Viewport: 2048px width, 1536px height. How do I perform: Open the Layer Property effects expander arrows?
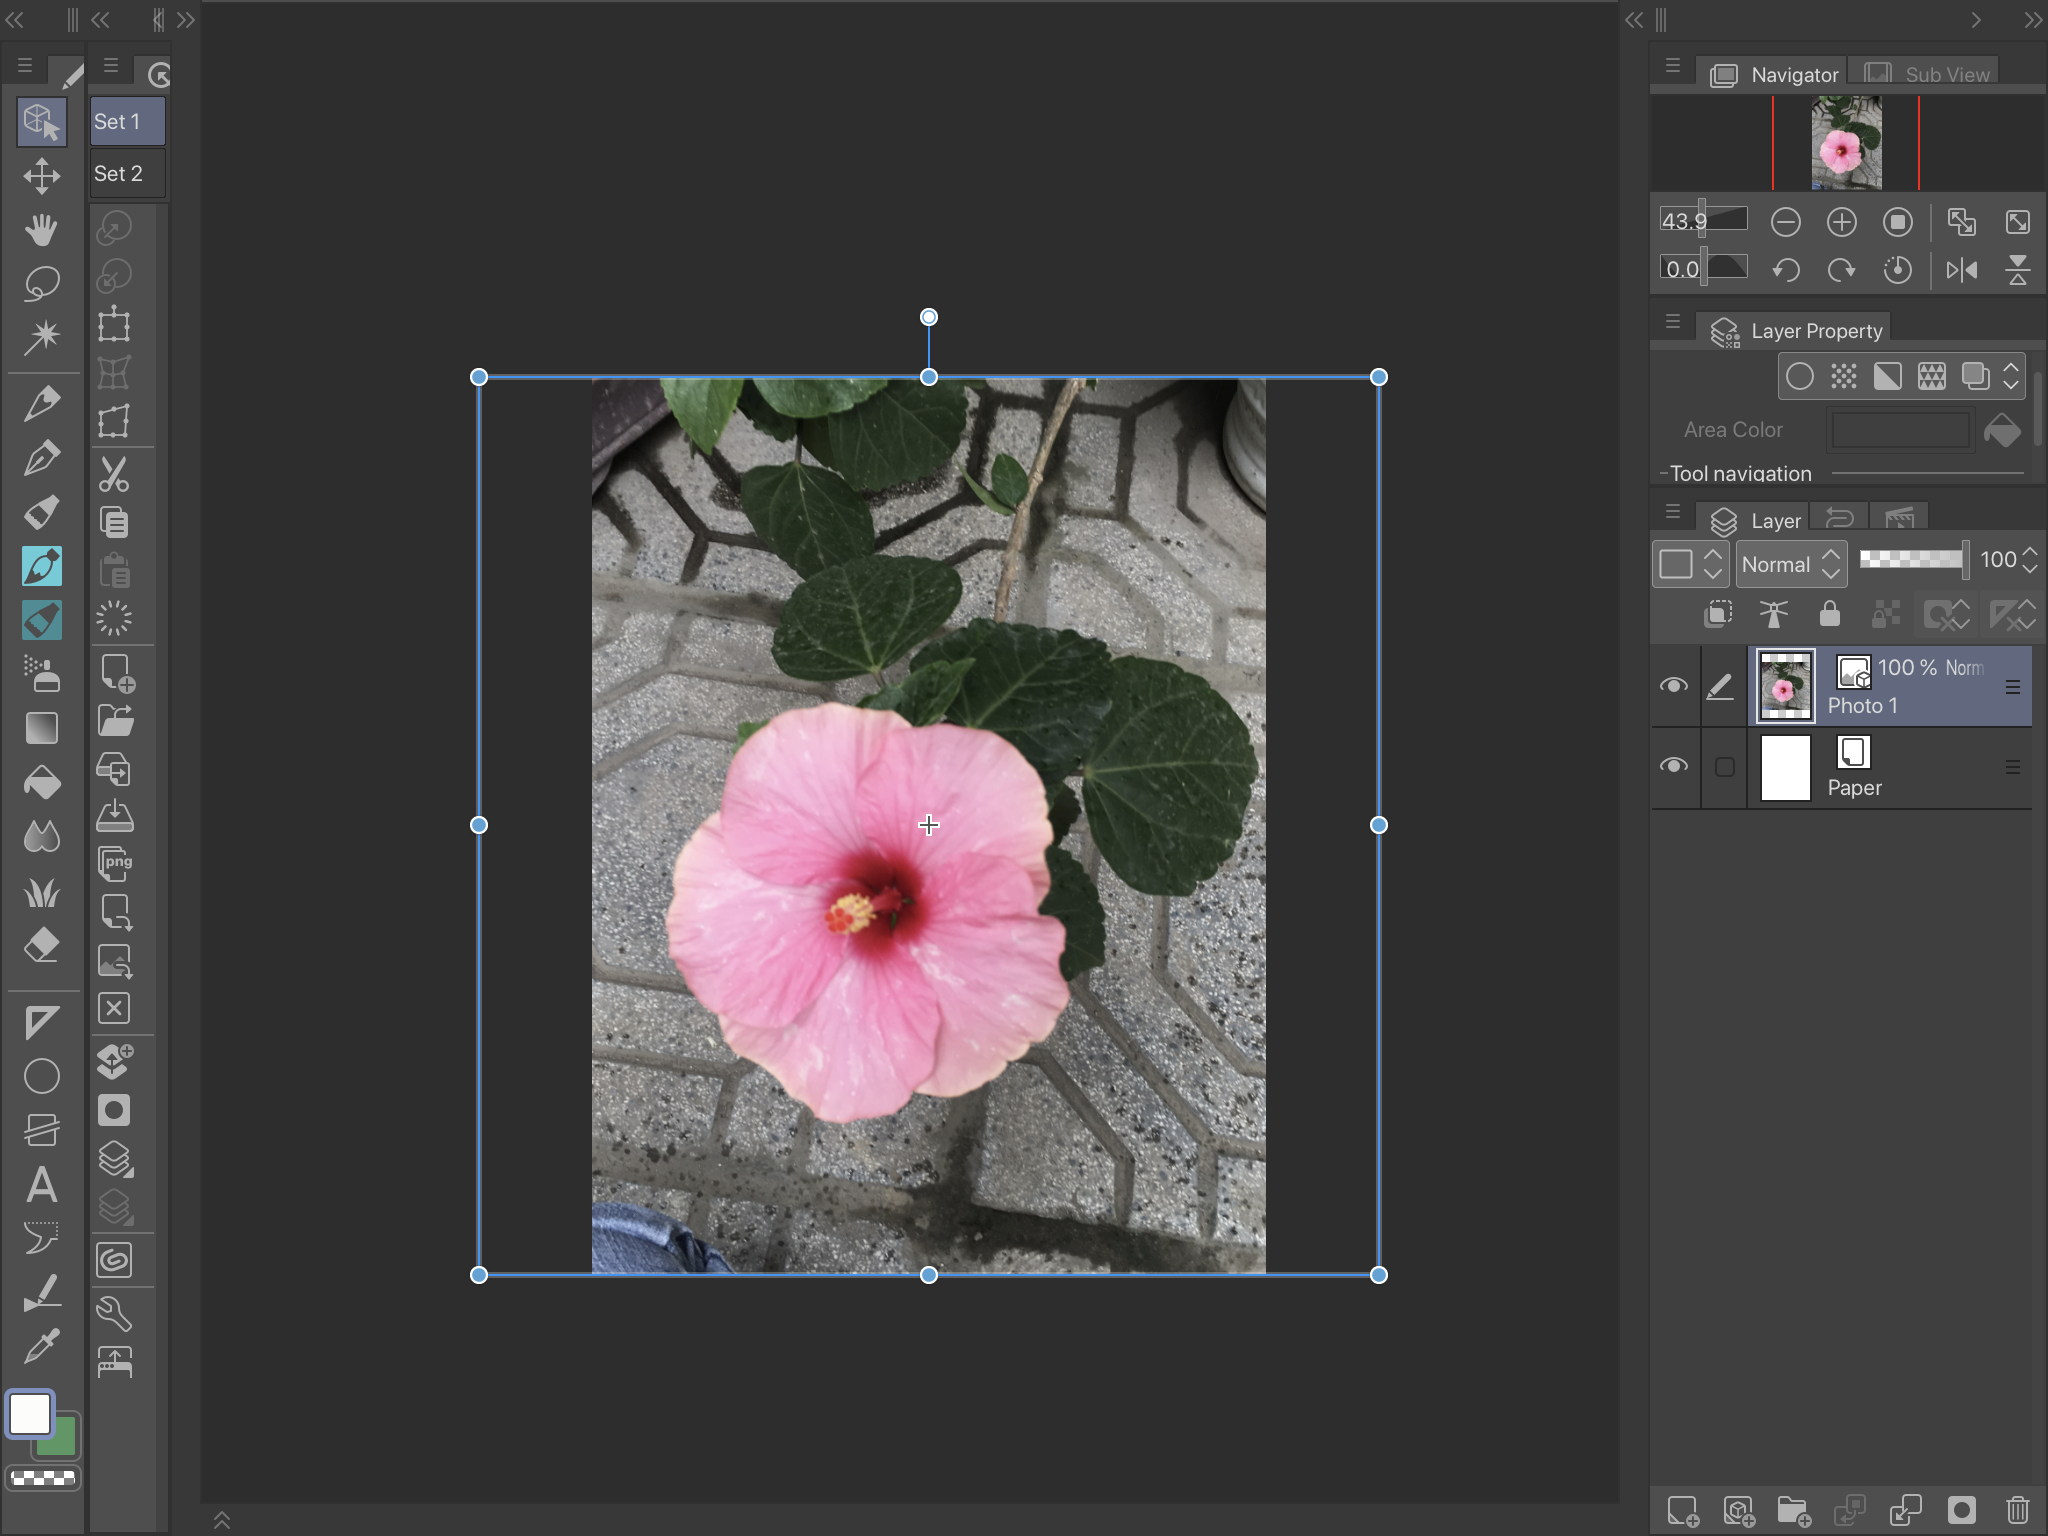[2011, 376]
